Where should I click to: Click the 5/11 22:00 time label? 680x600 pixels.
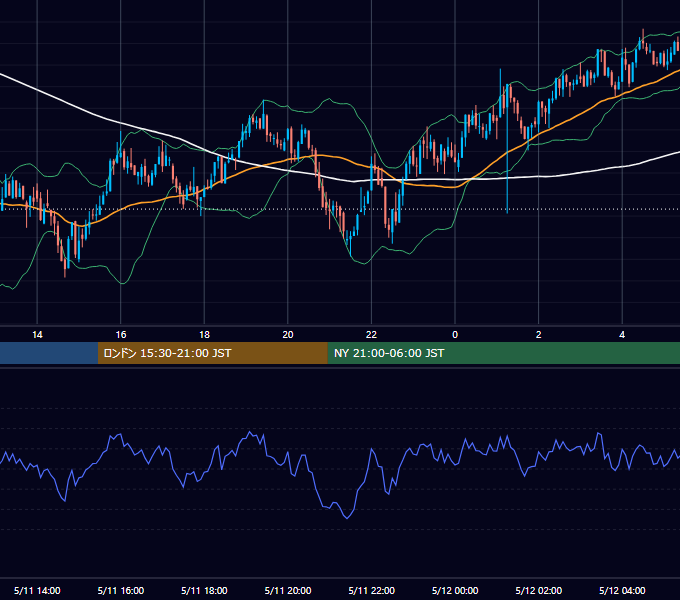coord(372,590)
